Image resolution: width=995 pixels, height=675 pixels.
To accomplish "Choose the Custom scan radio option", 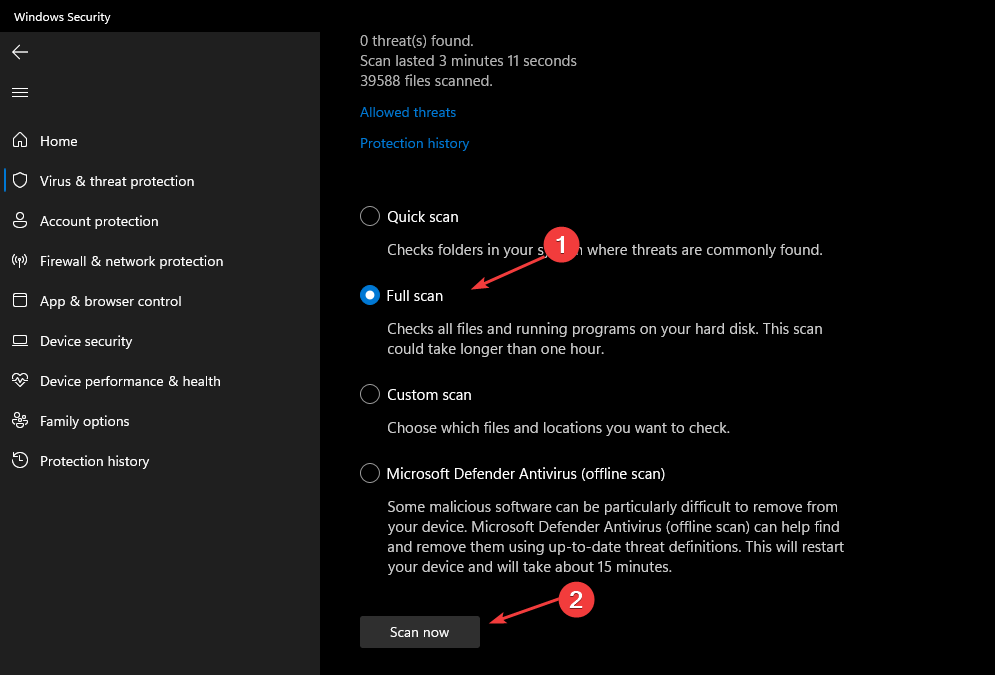I will pyautogui.click(x=370, y=394).
